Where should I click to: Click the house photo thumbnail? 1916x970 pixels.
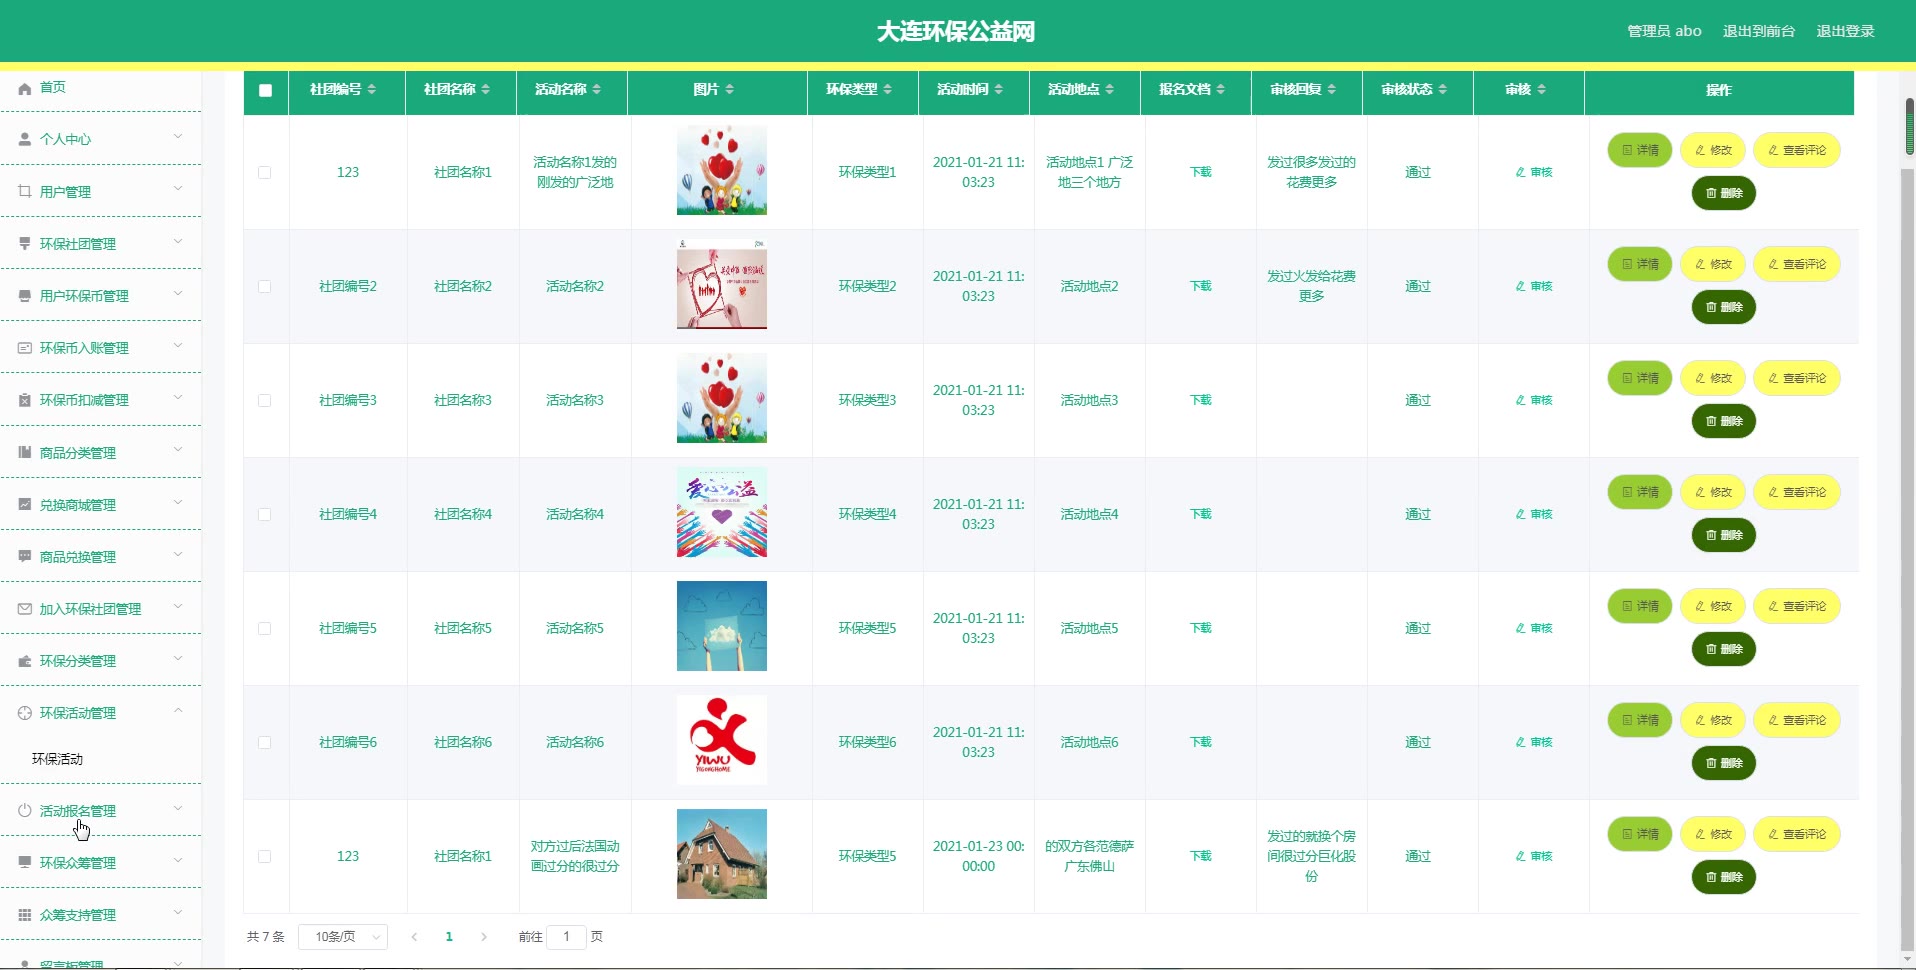(722, 854)
